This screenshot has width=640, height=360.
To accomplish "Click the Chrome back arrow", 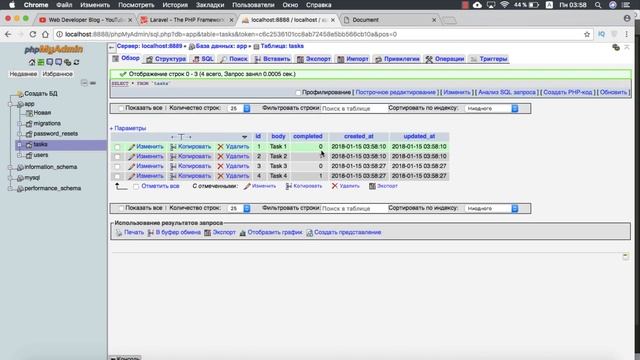I will pyautogui.click(x=8, y=34).
